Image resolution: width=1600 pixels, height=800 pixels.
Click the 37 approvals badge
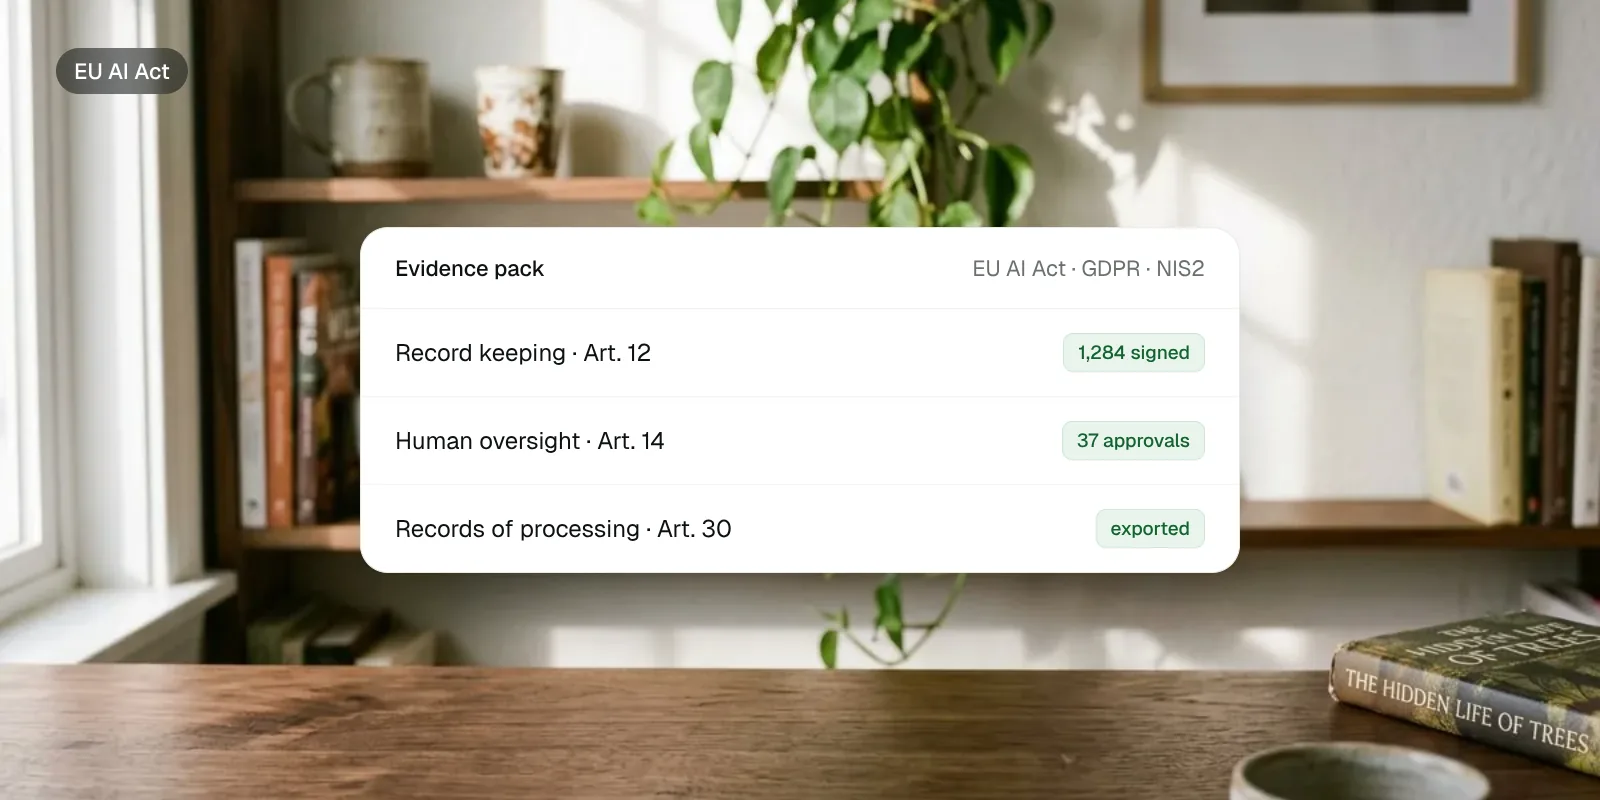pos(1133,441)
